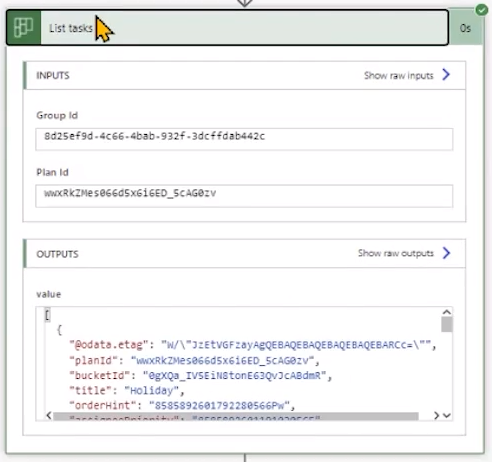The width and height of the screenshot is (492, 462).
Task: Click the INPUTS section header
Action: pos(53,76)
